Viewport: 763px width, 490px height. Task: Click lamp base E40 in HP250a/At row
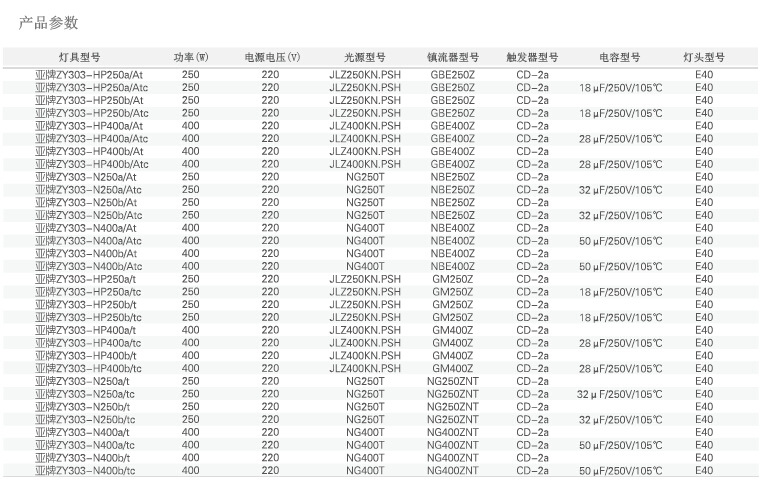704,75
